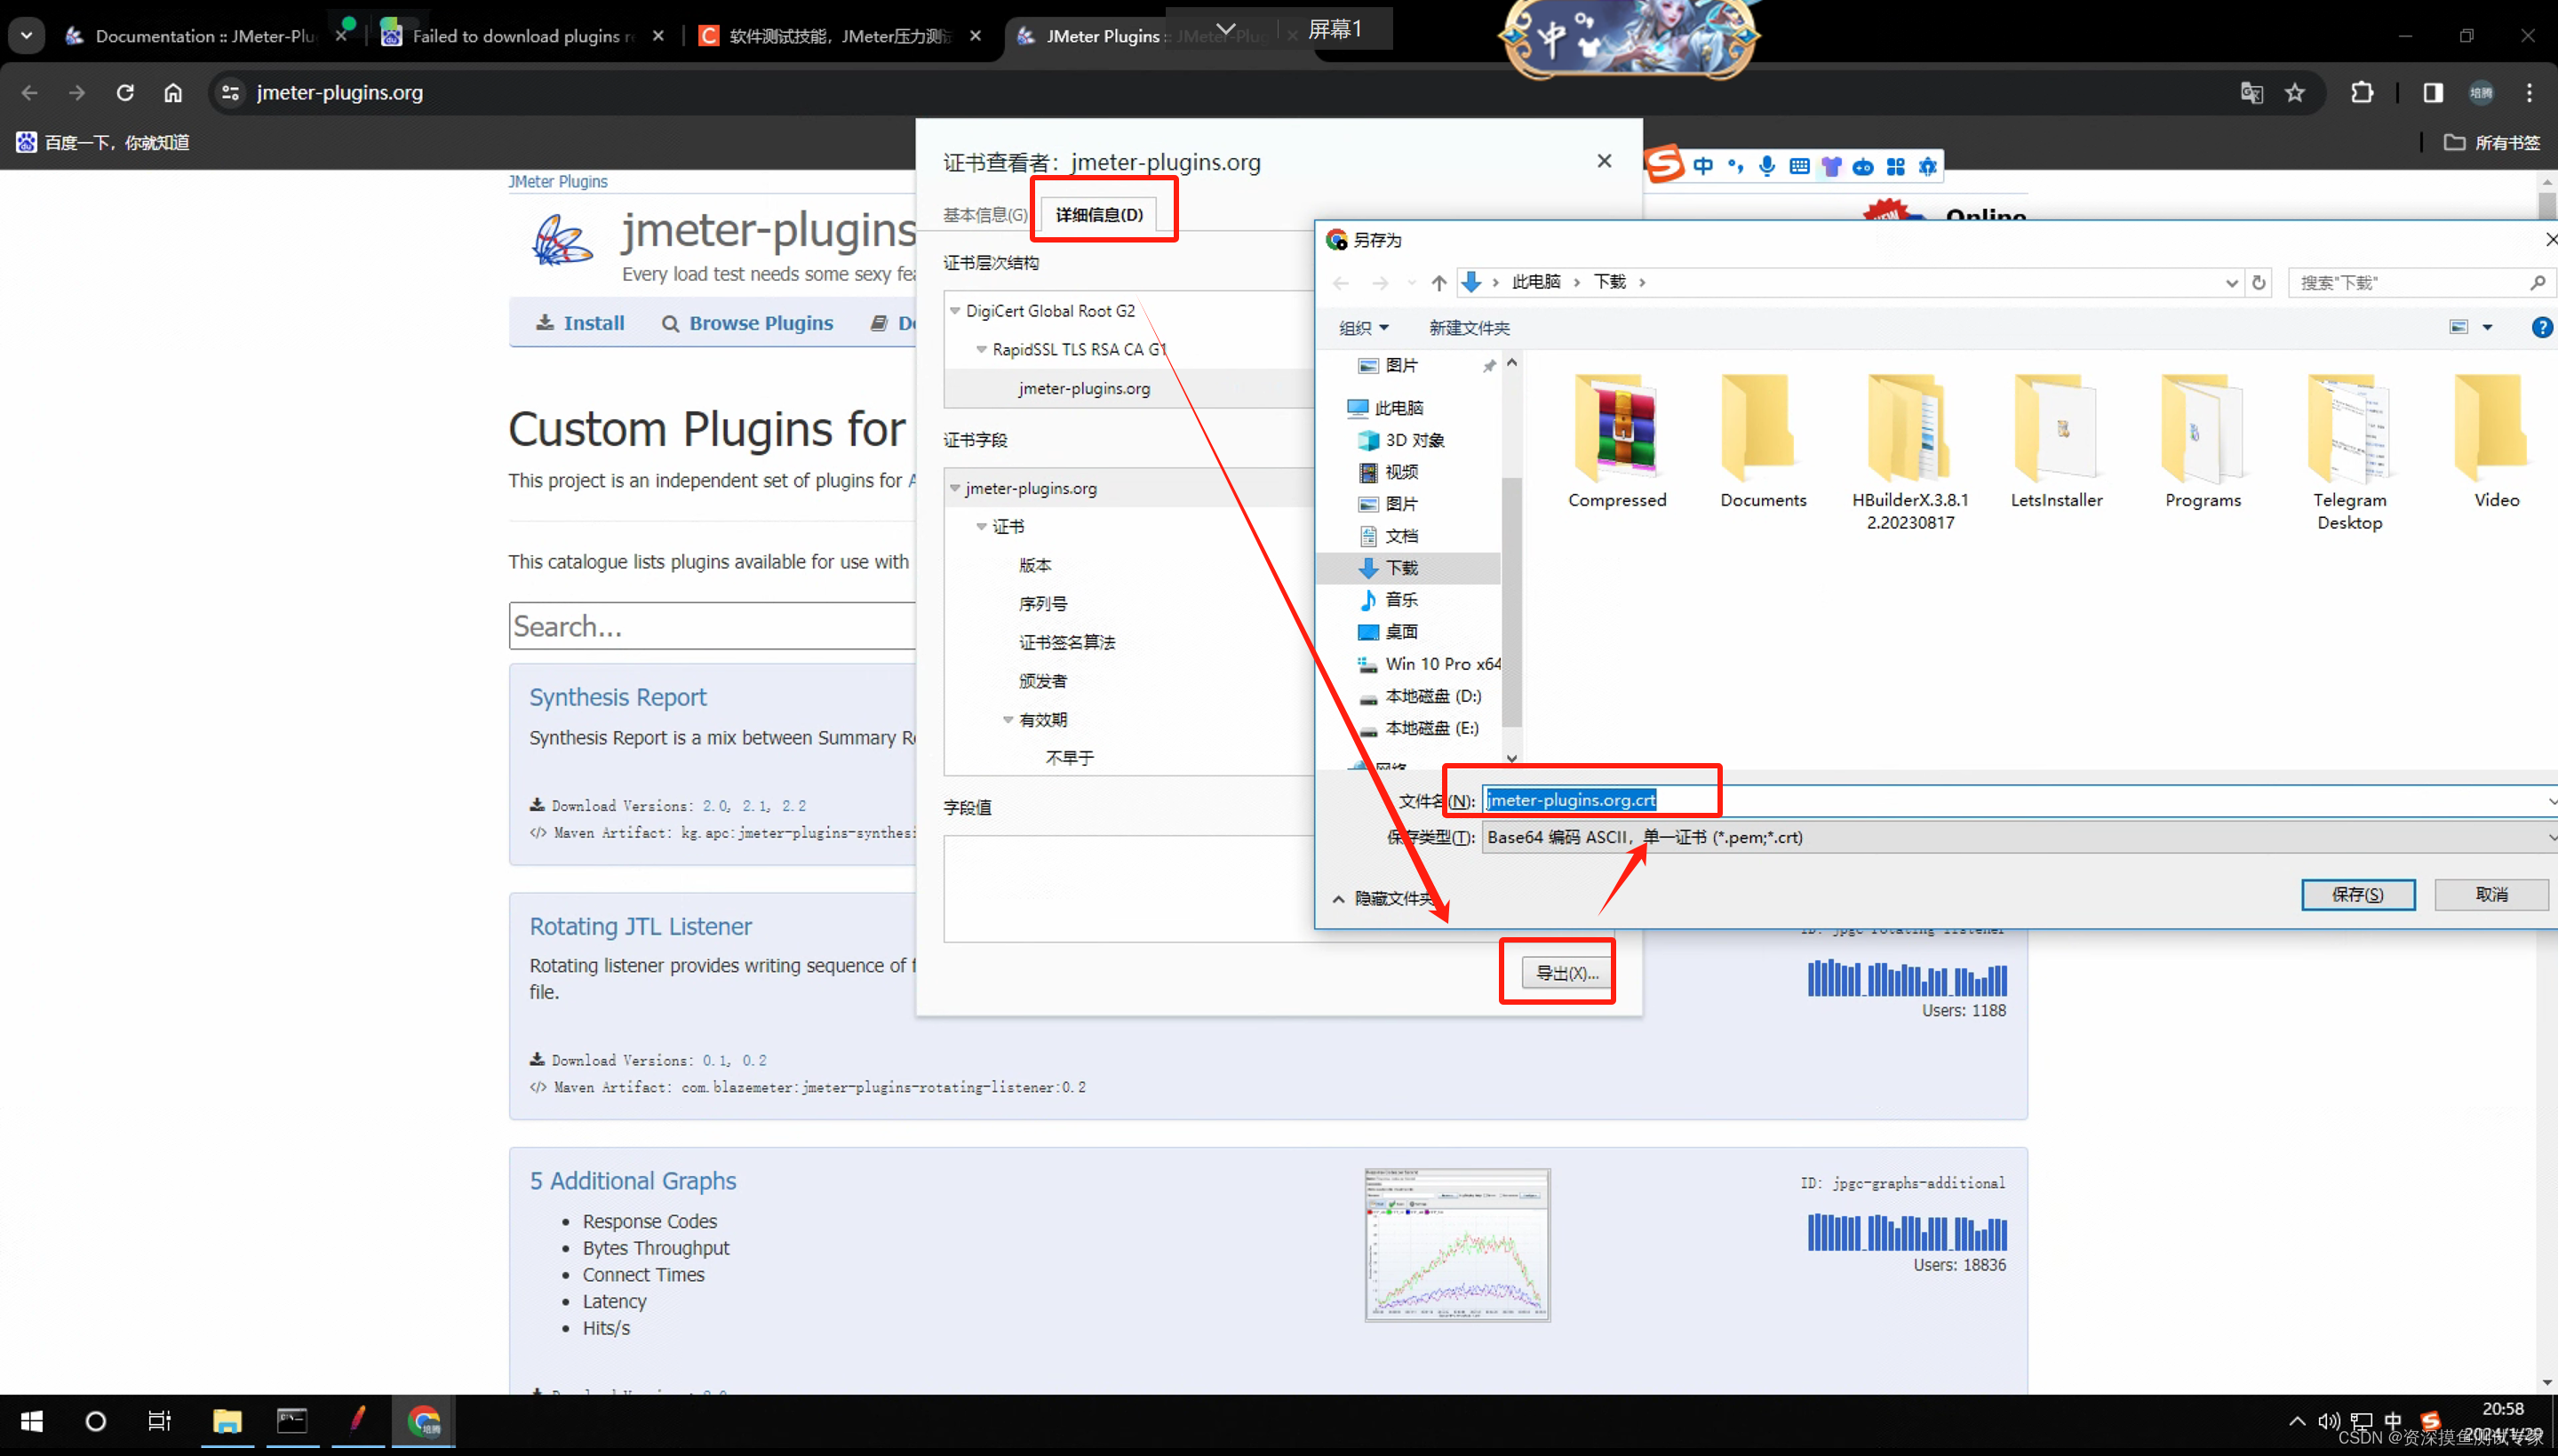Collapse RapidSSL TLS RSA CA G1 node
2558x1456 pixels.
point(981,349)
